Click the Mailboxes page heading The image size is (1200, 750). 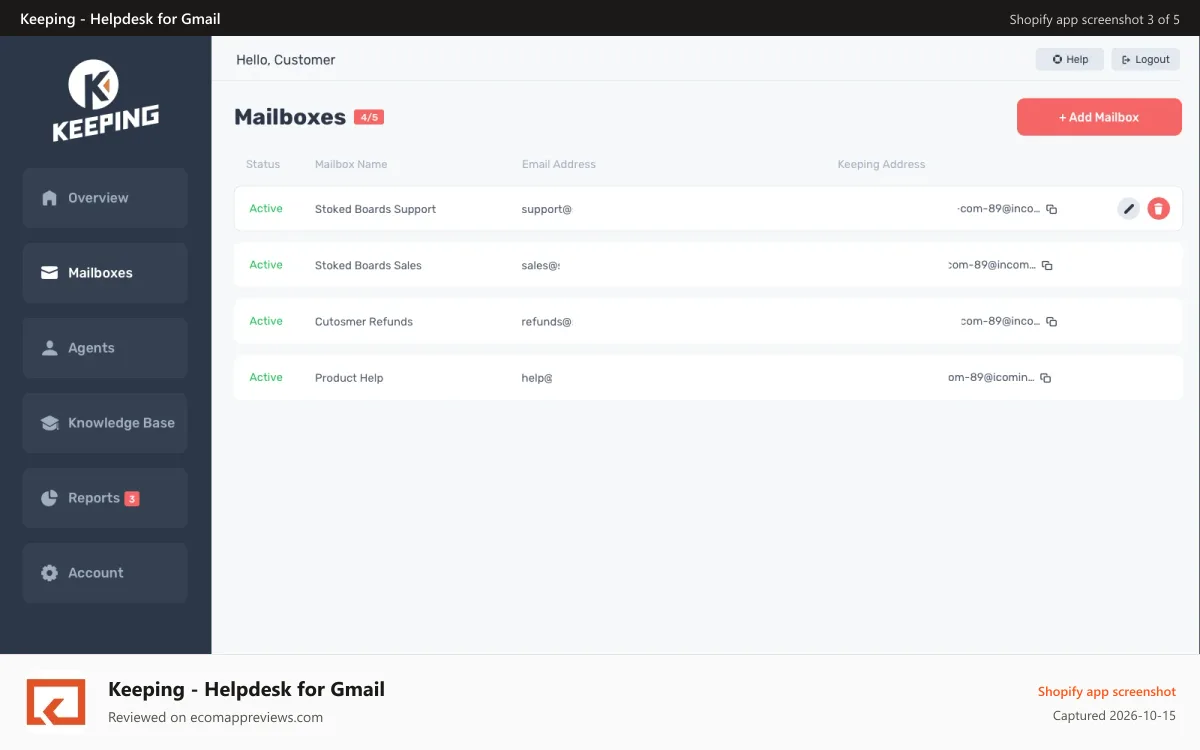(290, 117)
